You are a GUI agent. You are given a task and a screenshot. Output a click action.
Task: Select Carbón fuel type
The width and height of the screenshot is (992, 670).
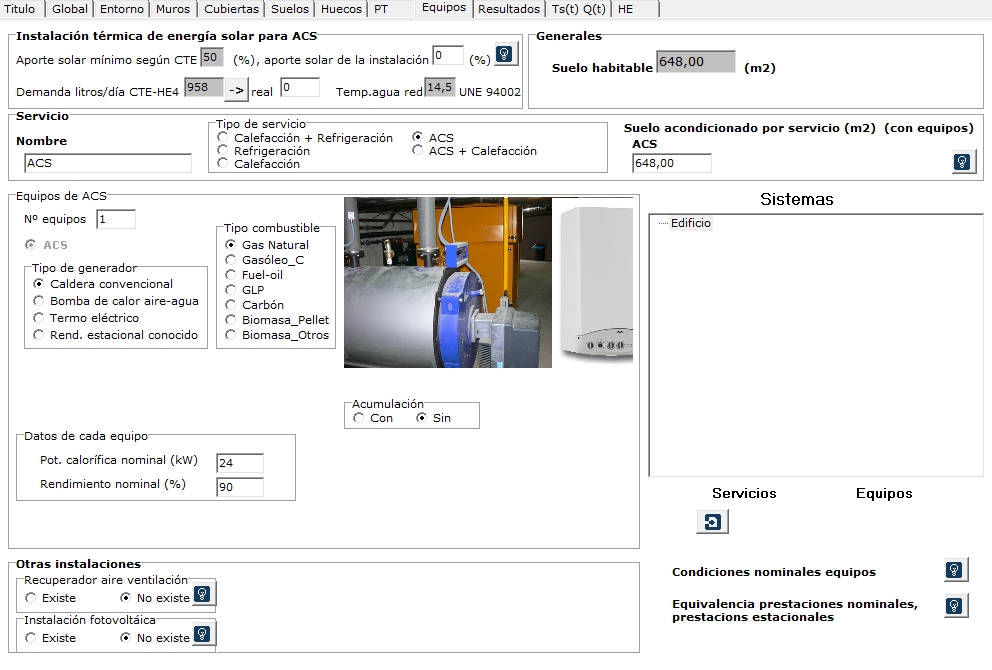click(254, 305)
